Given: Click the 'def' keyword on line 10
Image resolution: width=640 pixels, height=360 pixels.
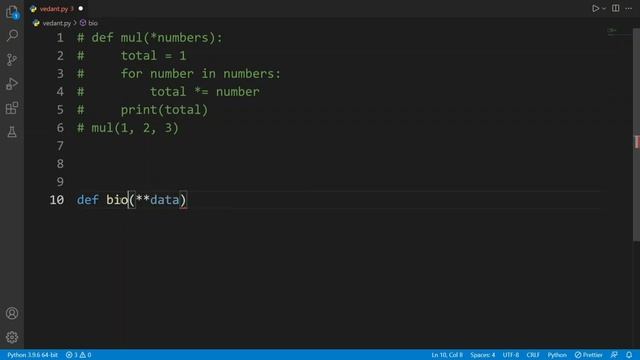Looking at the screenshot, I should point(87,200).
